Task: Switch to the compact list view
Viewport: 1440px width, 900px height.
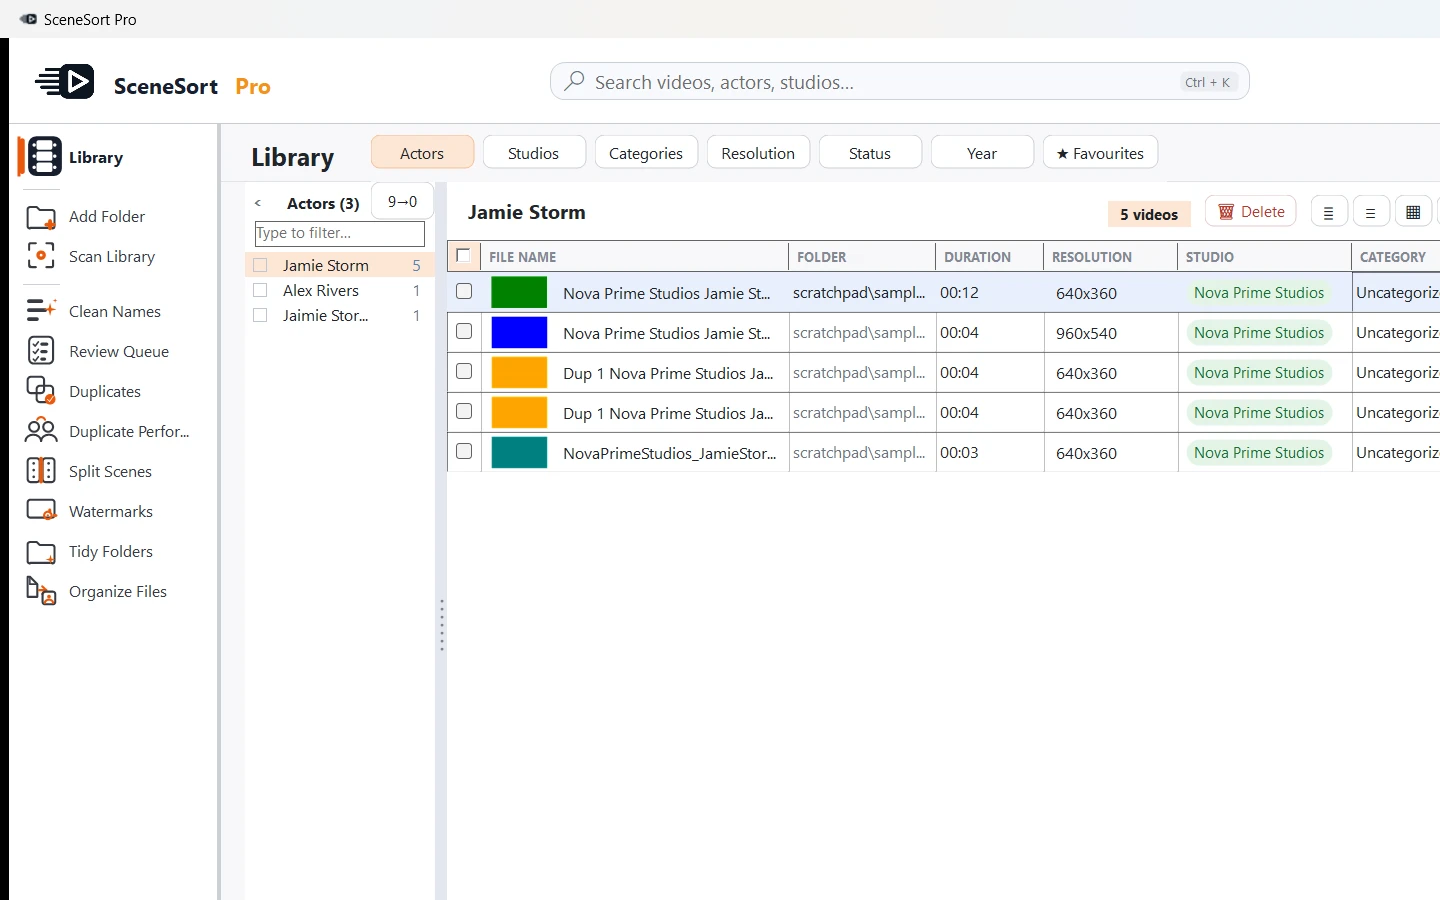Action: point(1371,213)
